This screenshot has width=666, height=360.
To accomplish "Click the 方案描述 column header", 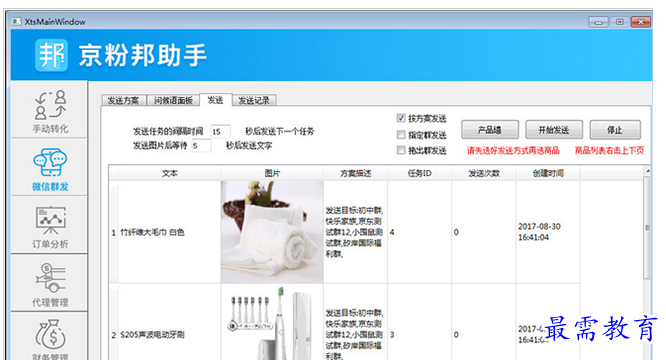I will pyautogui.click(x=356, y=173).
